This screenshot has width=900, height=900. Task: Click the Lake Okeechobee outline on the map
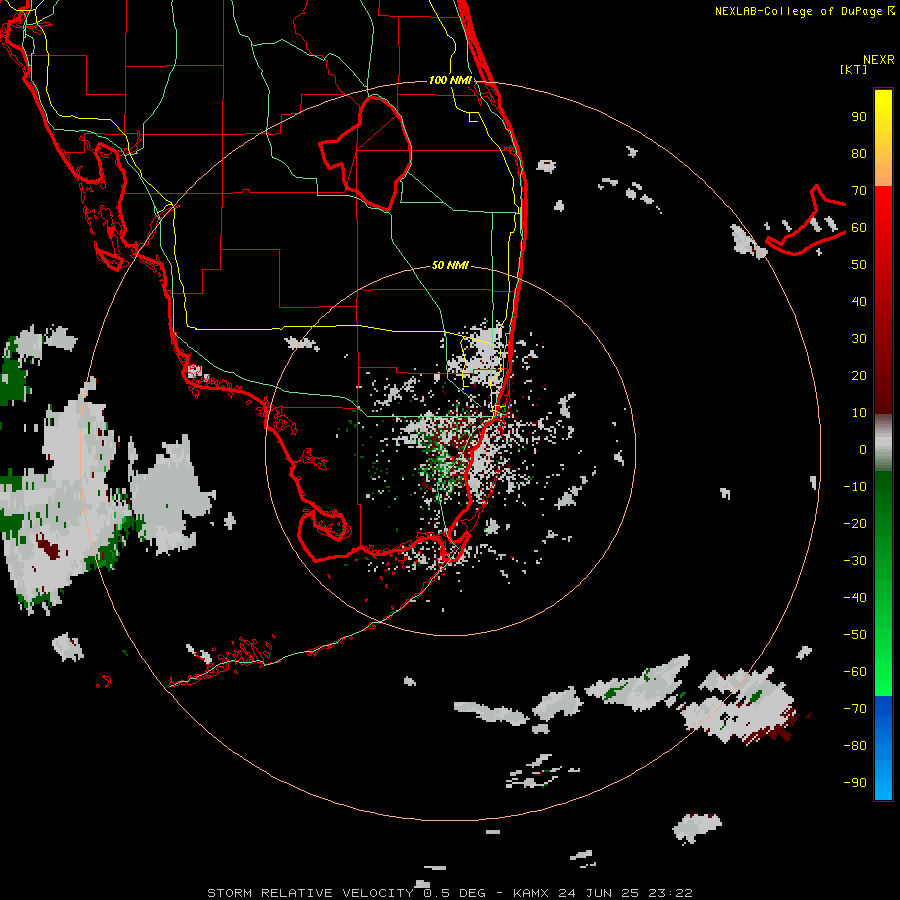coord(366,153)
